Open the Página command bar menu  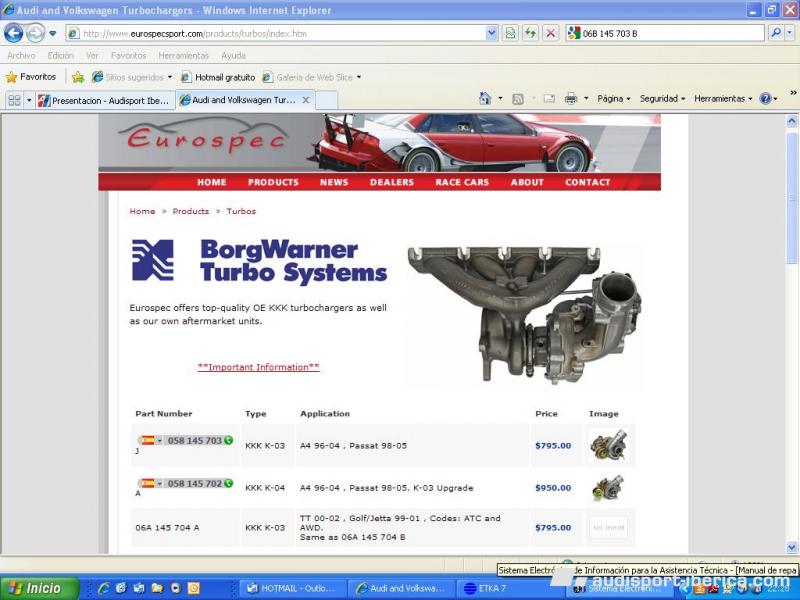(614, 99)
